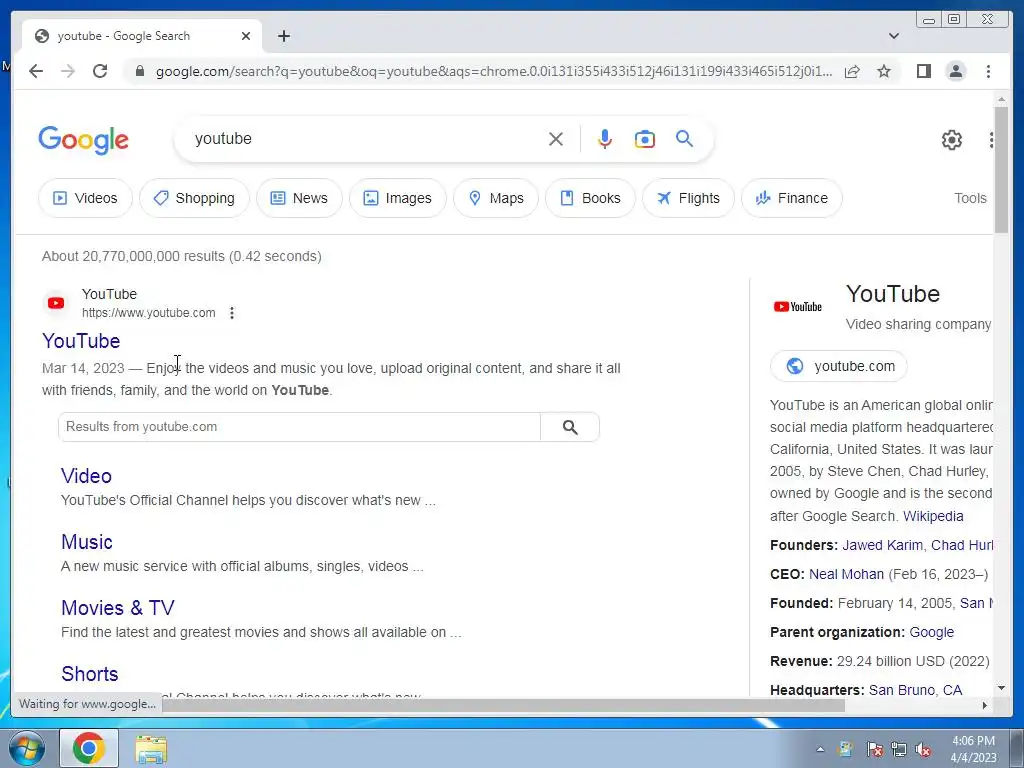This screenshot has width=1024, height=768.
Task: Click the horizontal scroll right arrow
Action: [984, 705]
